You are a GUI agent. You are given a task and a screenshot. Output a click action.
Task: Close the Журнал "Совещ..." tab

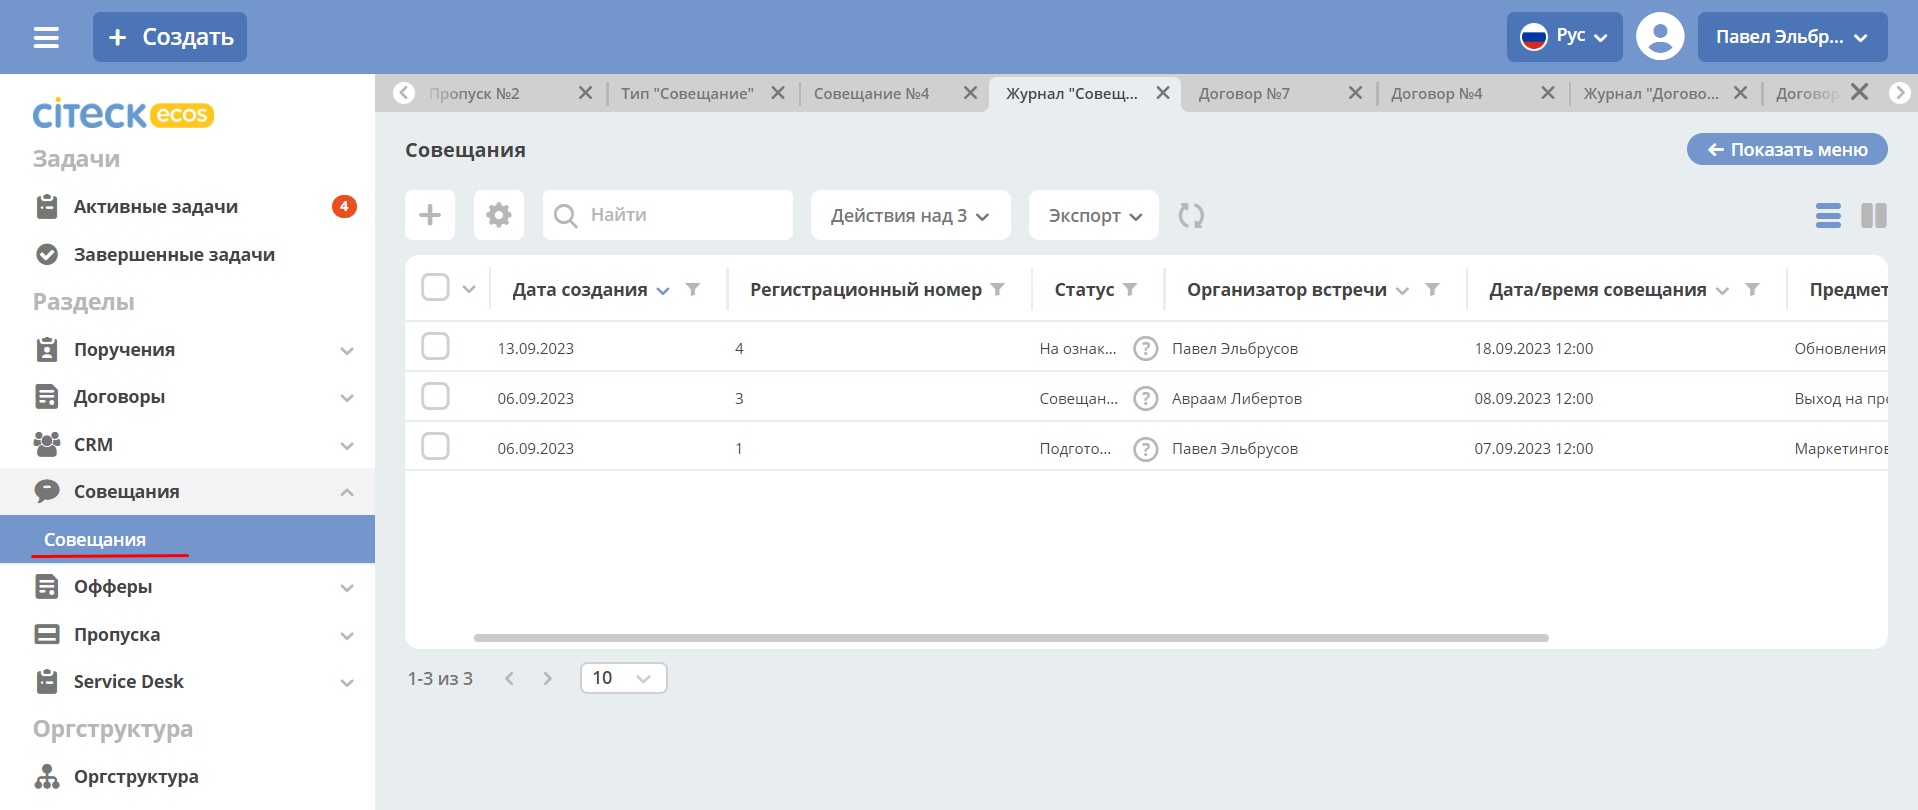click(1163, 93)
